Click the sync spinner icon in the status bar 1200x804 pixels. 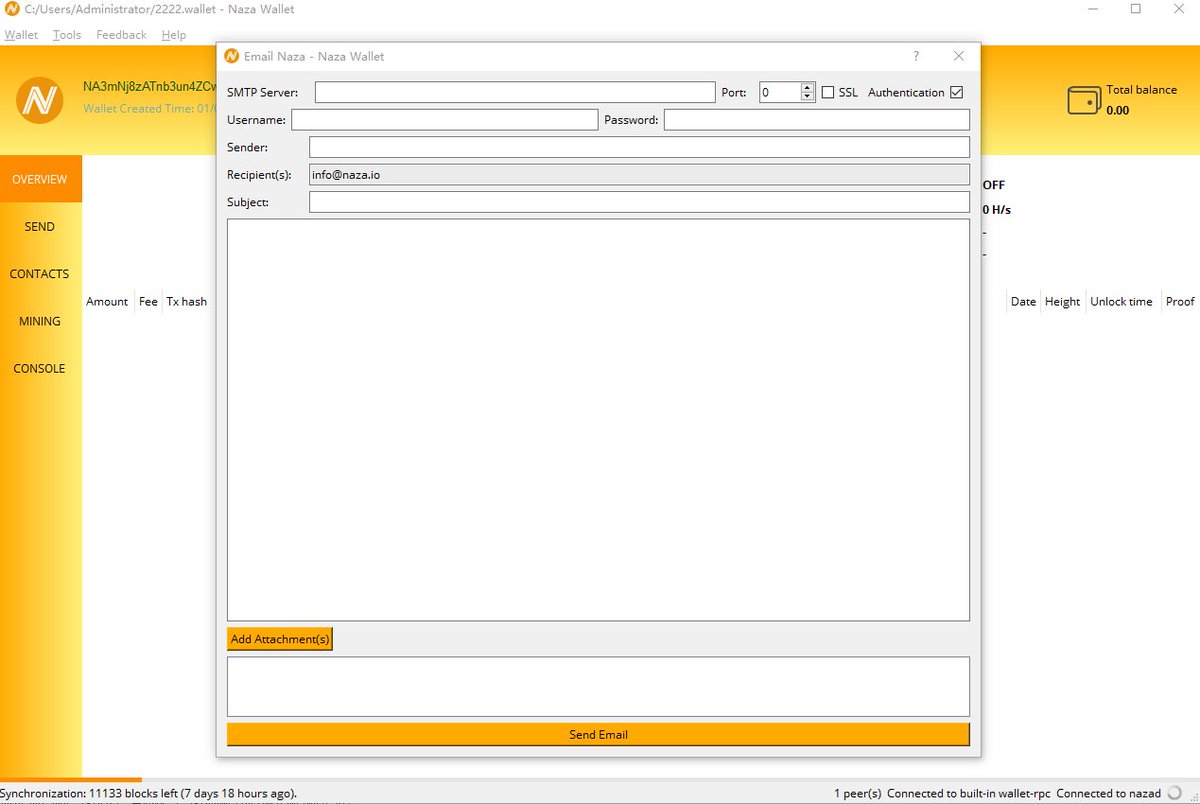click(1174, 793)
